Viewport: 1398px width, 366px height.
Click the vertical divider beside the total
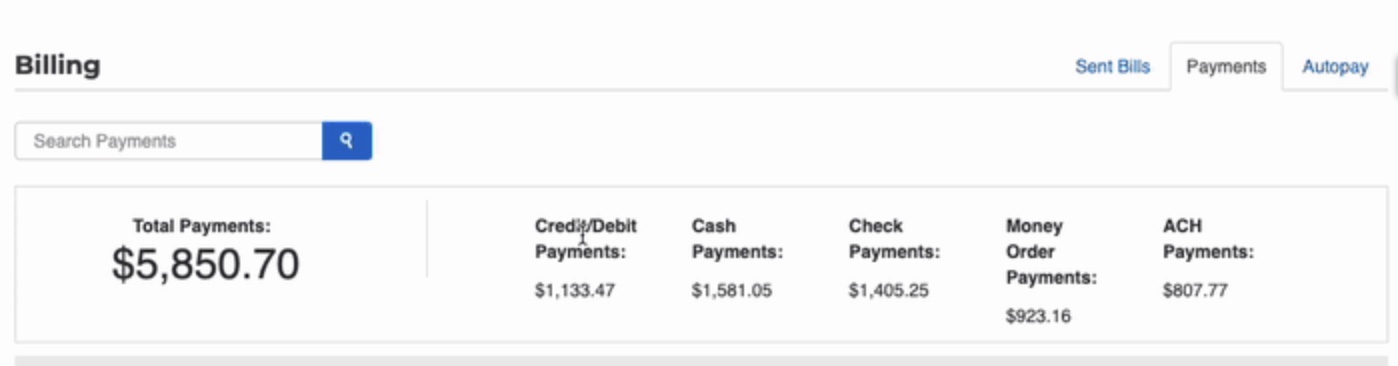[x=427, y=239]
